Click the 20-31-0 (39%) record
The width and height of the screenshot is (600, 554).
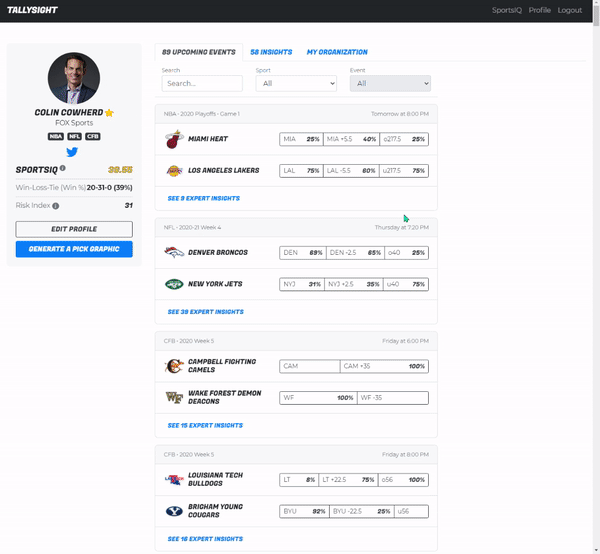109,187
